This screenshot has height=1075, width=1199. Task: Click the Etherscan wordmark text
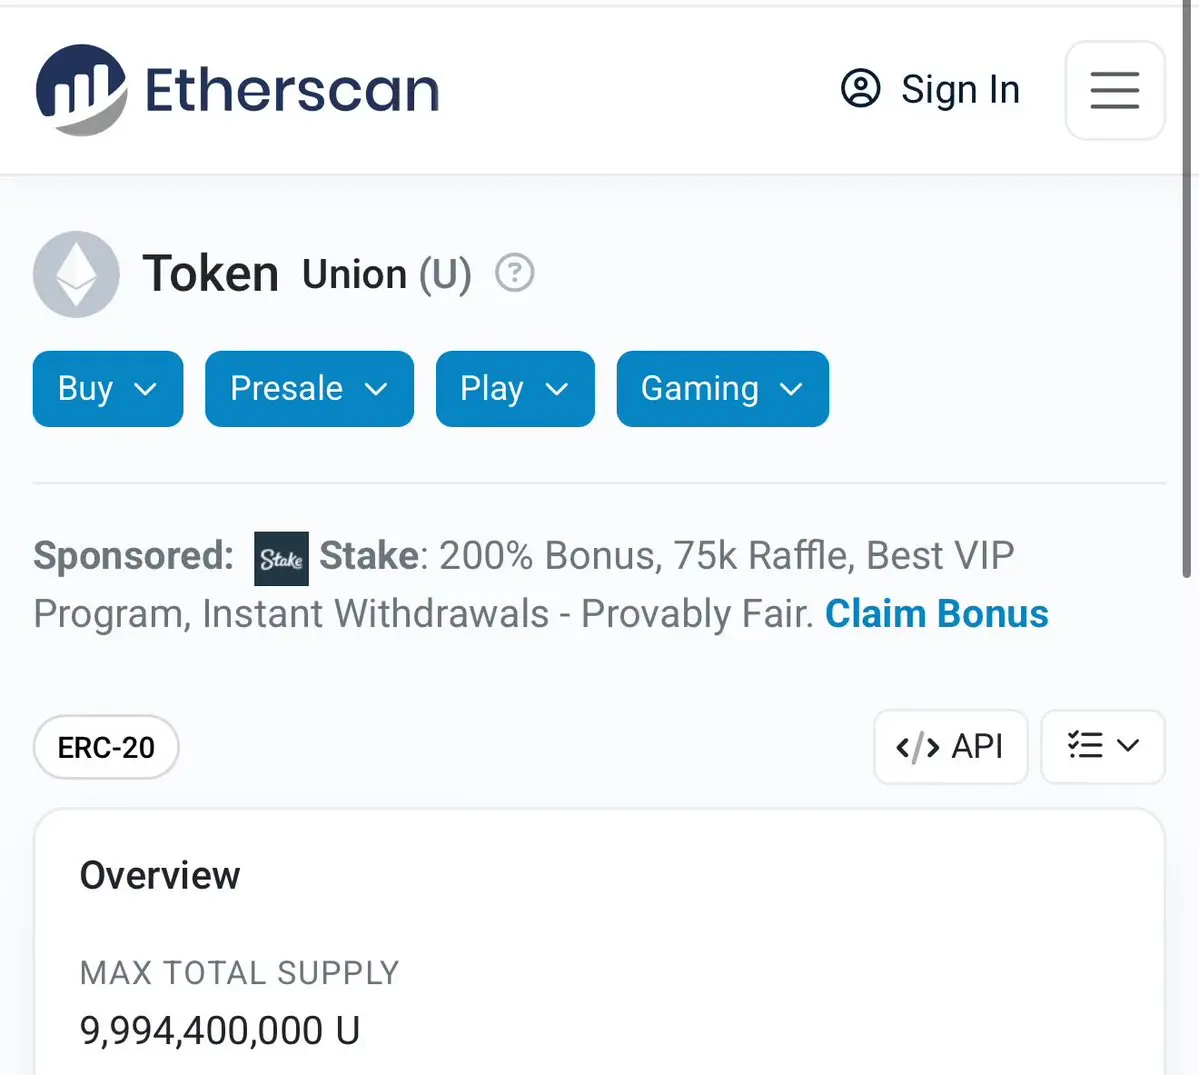pyautogui.click(x=292, y=90)
